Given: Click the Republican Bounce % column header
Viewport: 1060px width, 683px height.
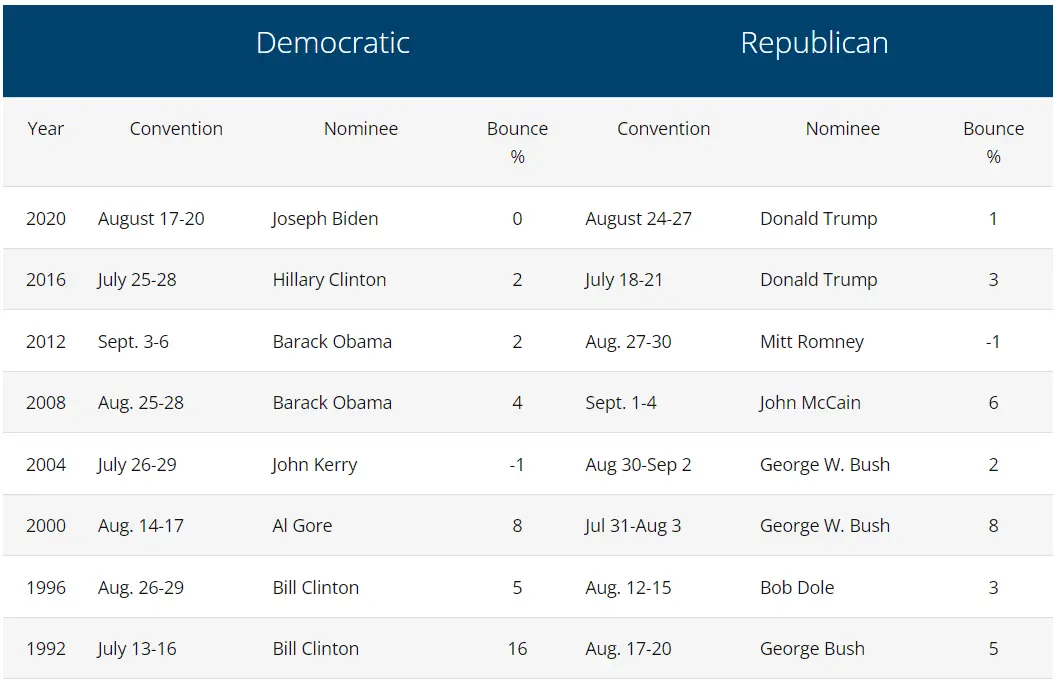Looking at the screenshot, I should (993, 142).
